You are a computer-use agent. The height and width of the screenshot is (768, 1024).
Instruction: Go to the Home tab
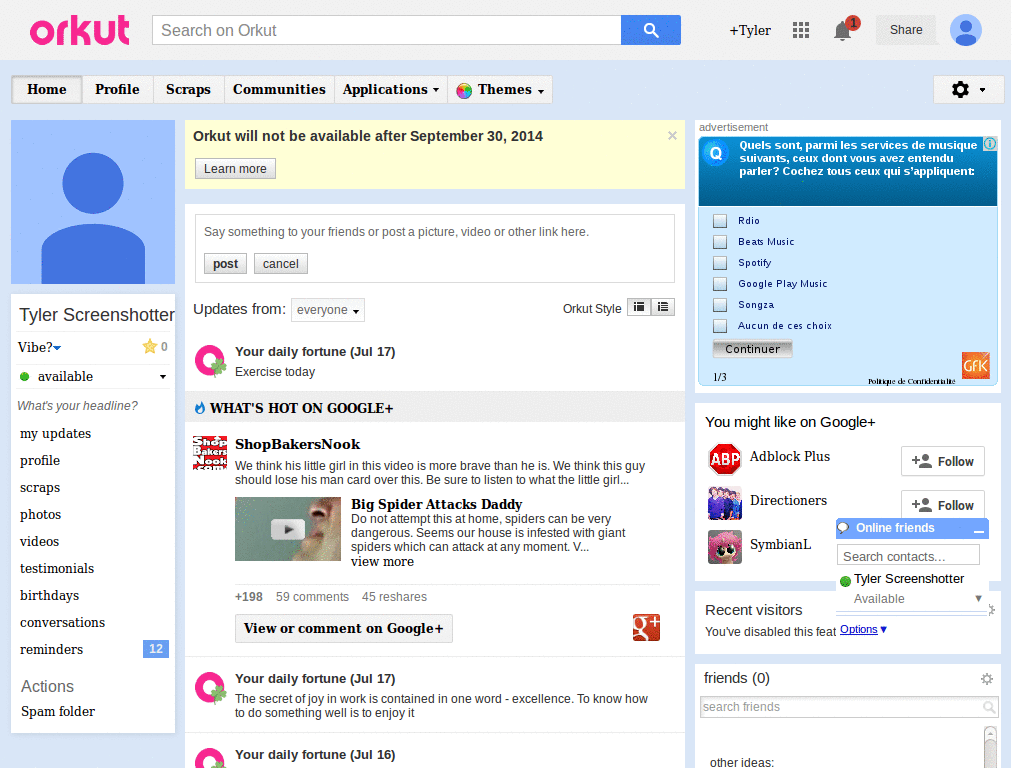[x=46, y=89]
